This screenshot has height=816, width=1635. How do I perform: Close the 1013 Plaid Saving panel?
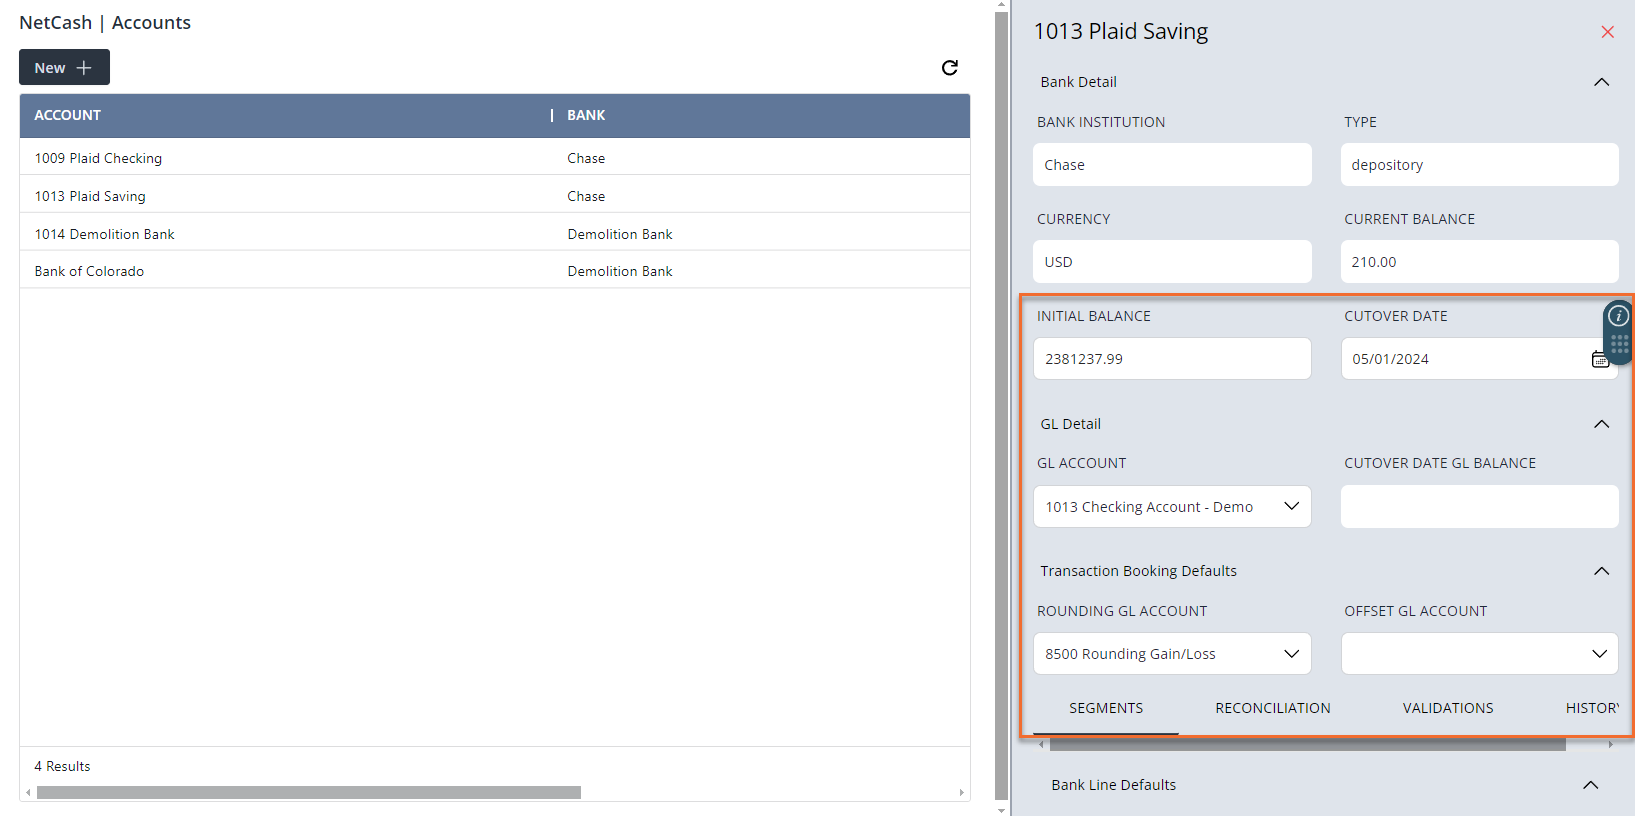click(x=1607, y=32)
